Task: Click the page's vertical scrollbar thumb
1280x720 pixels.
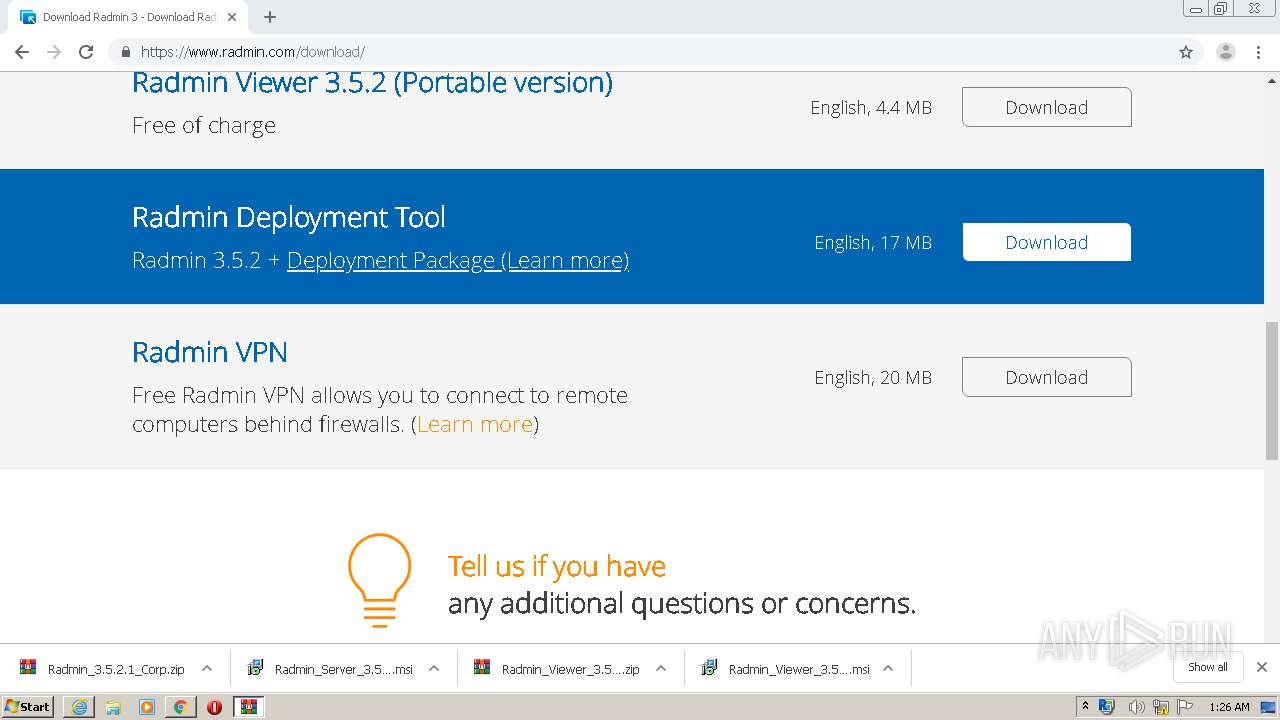Action: tap(1272, 390)
